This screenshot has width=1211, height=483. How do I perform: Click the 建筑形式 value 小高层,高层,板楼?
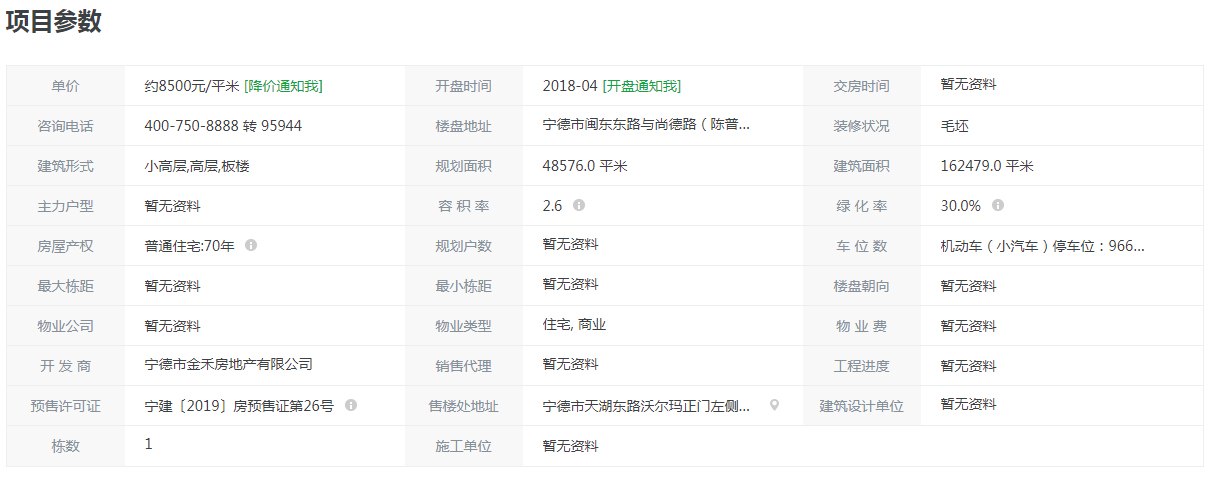[197, 166]
